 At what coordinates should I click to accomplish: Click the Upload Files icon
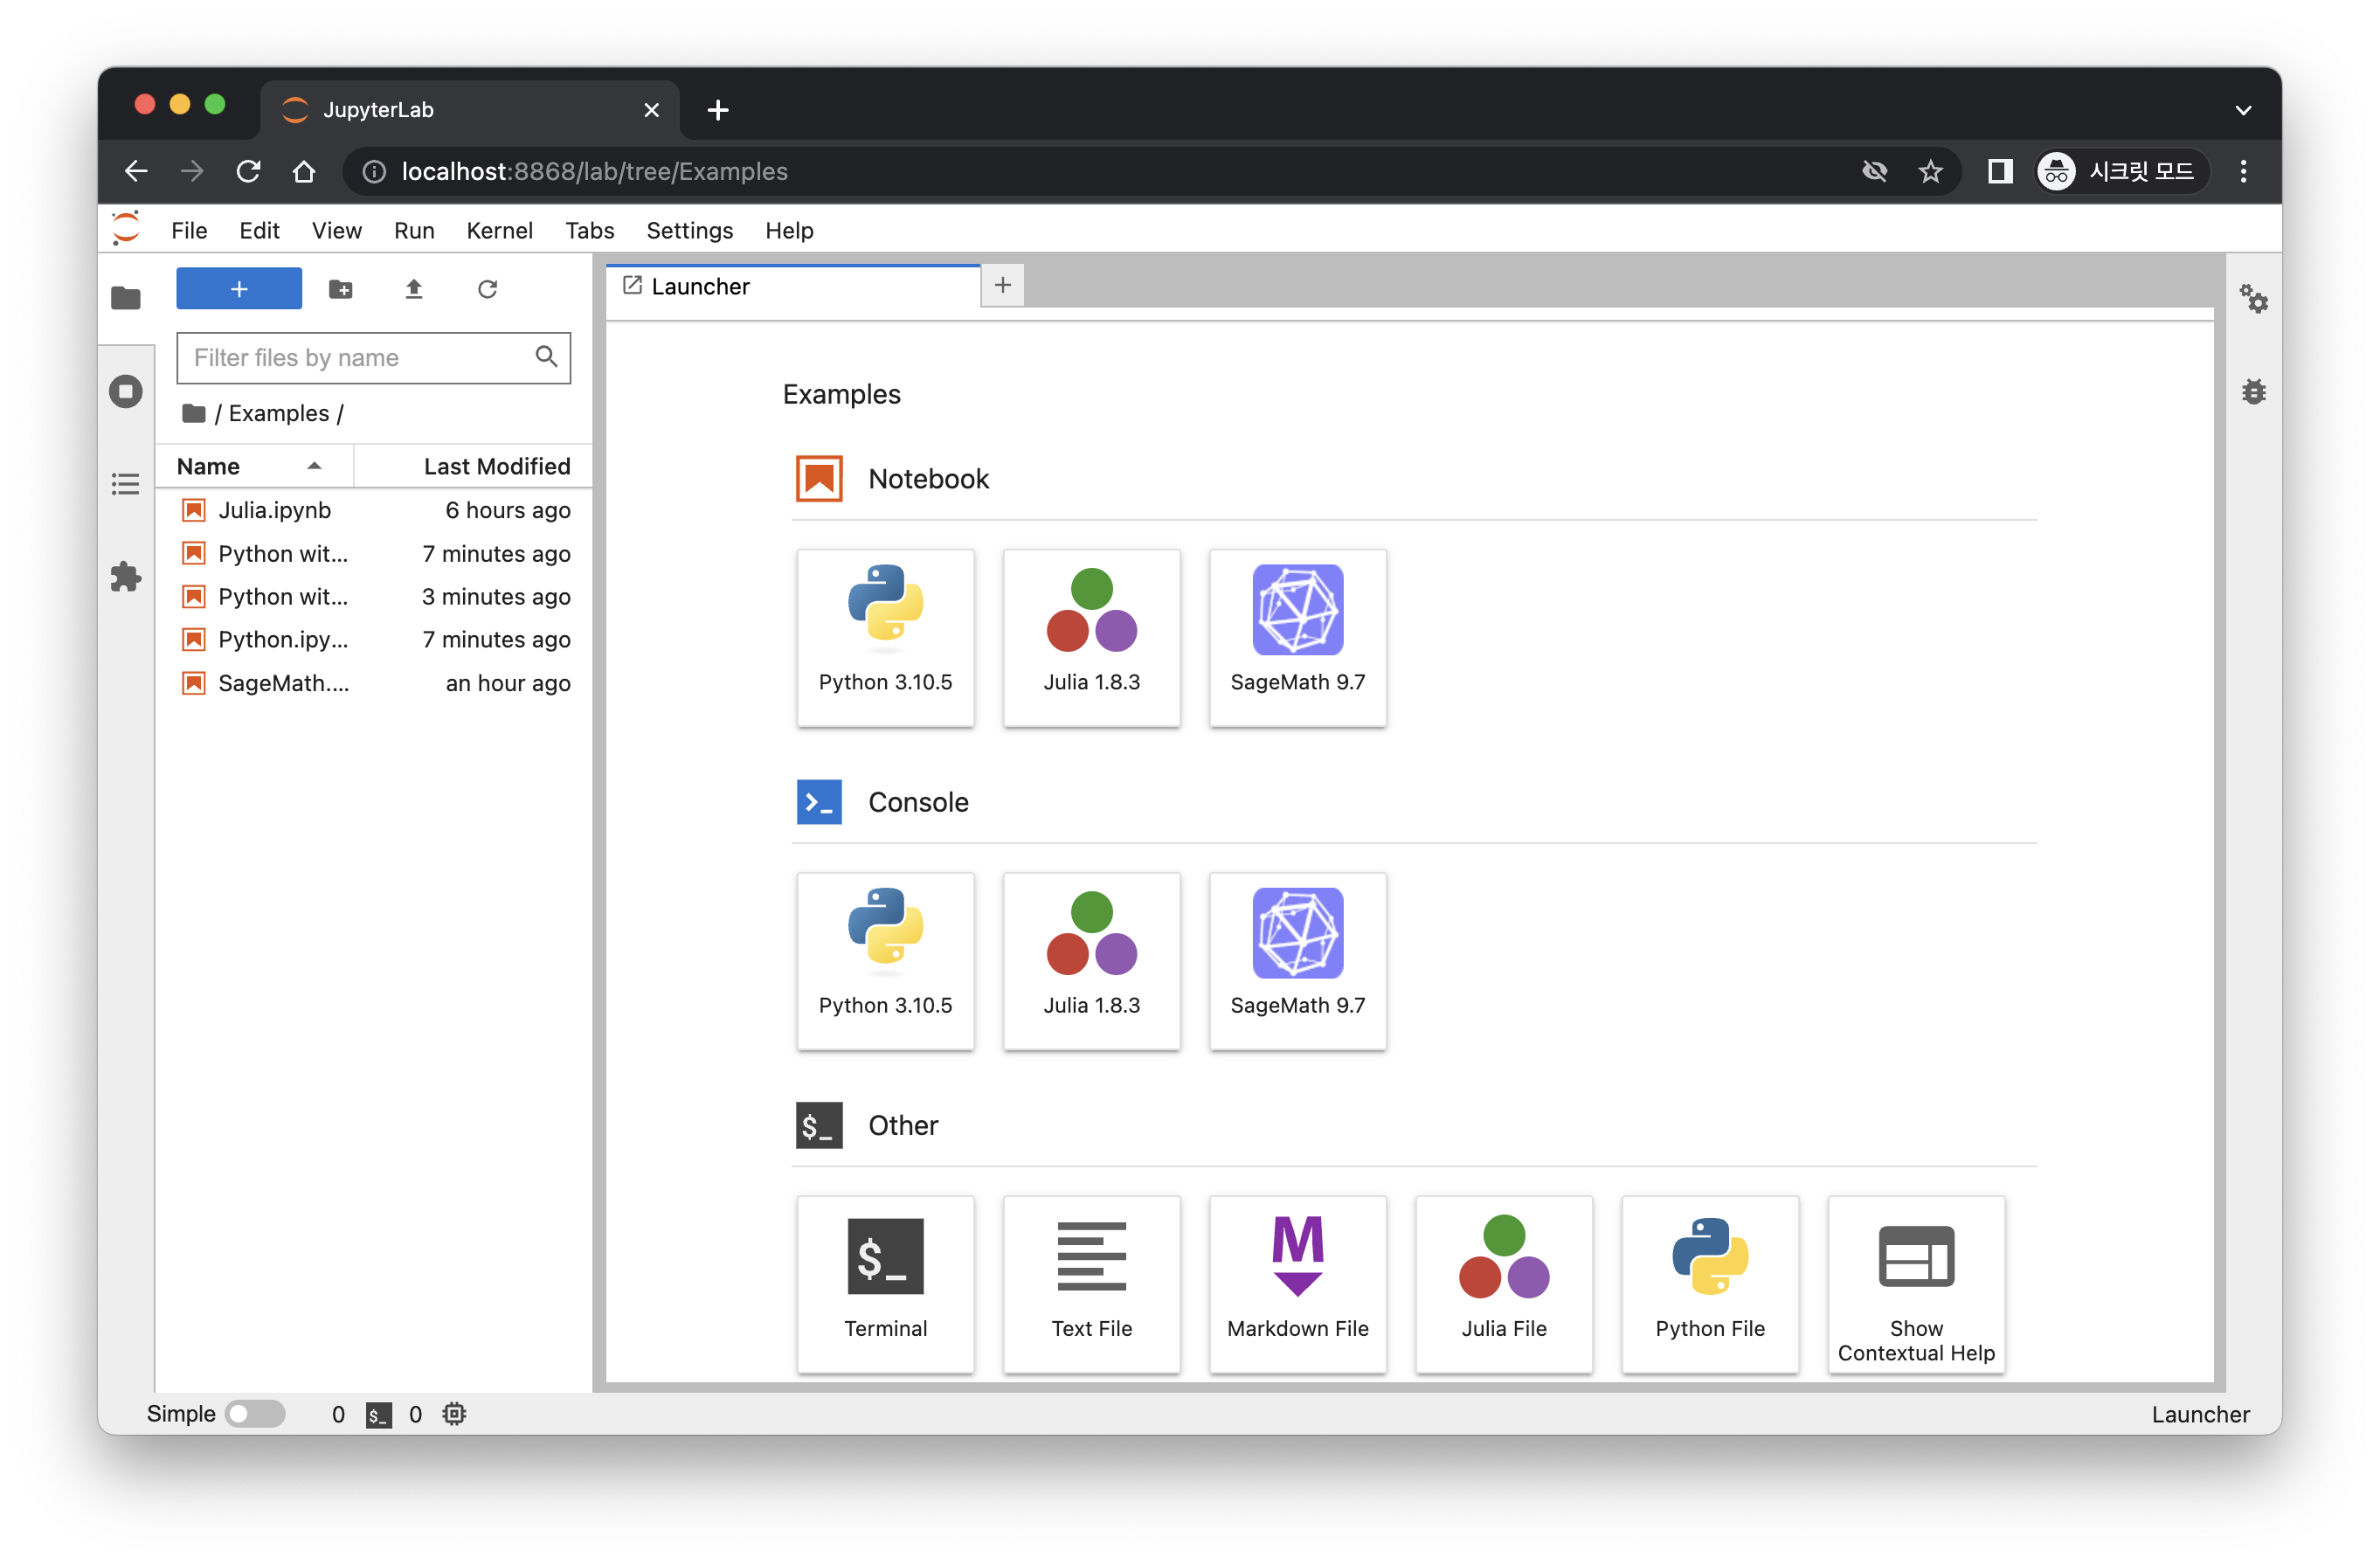414,289
